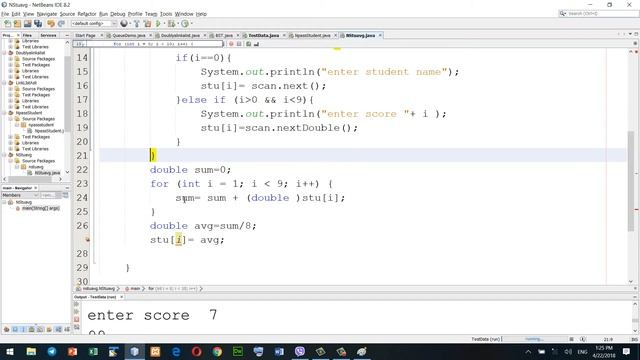
Task: Click the rerun icon in Output panel
Action: [x=76, y=304]
